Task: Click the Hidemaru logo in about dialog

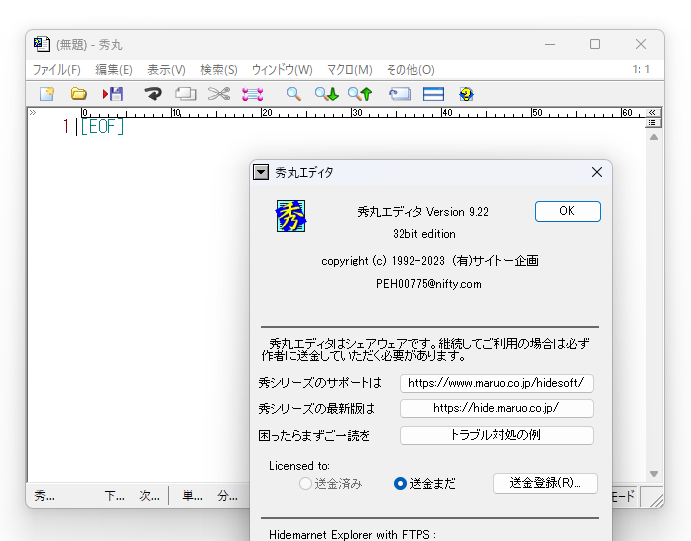Action: [x=291, y=216]
